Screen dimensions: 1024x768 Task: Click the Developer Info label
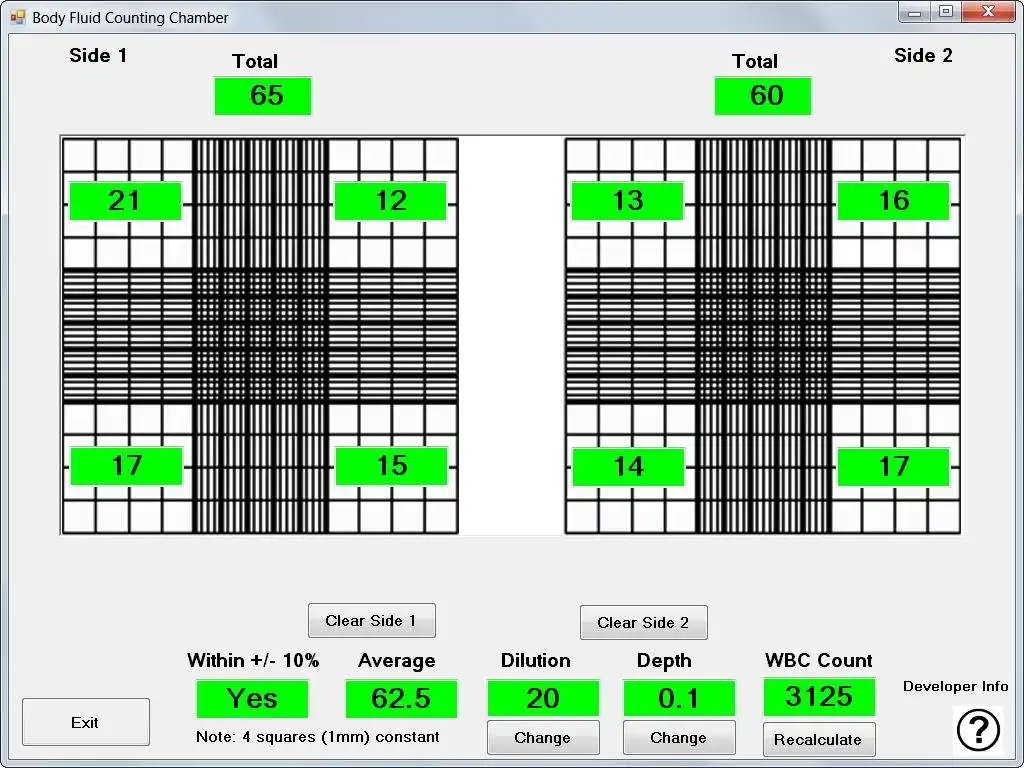point(955,686)
